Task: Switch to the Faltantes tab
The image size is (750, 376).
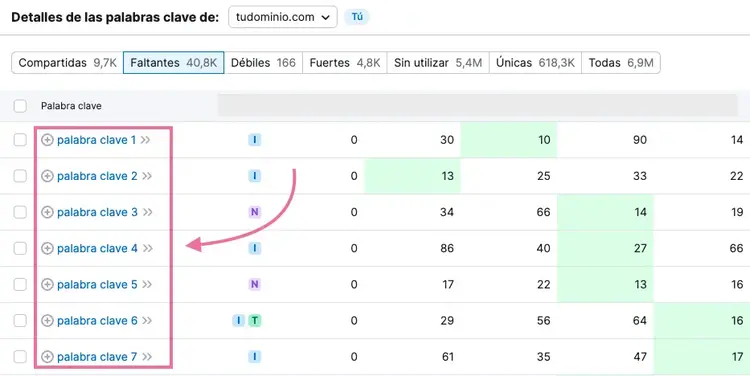Action: [174, 63]
